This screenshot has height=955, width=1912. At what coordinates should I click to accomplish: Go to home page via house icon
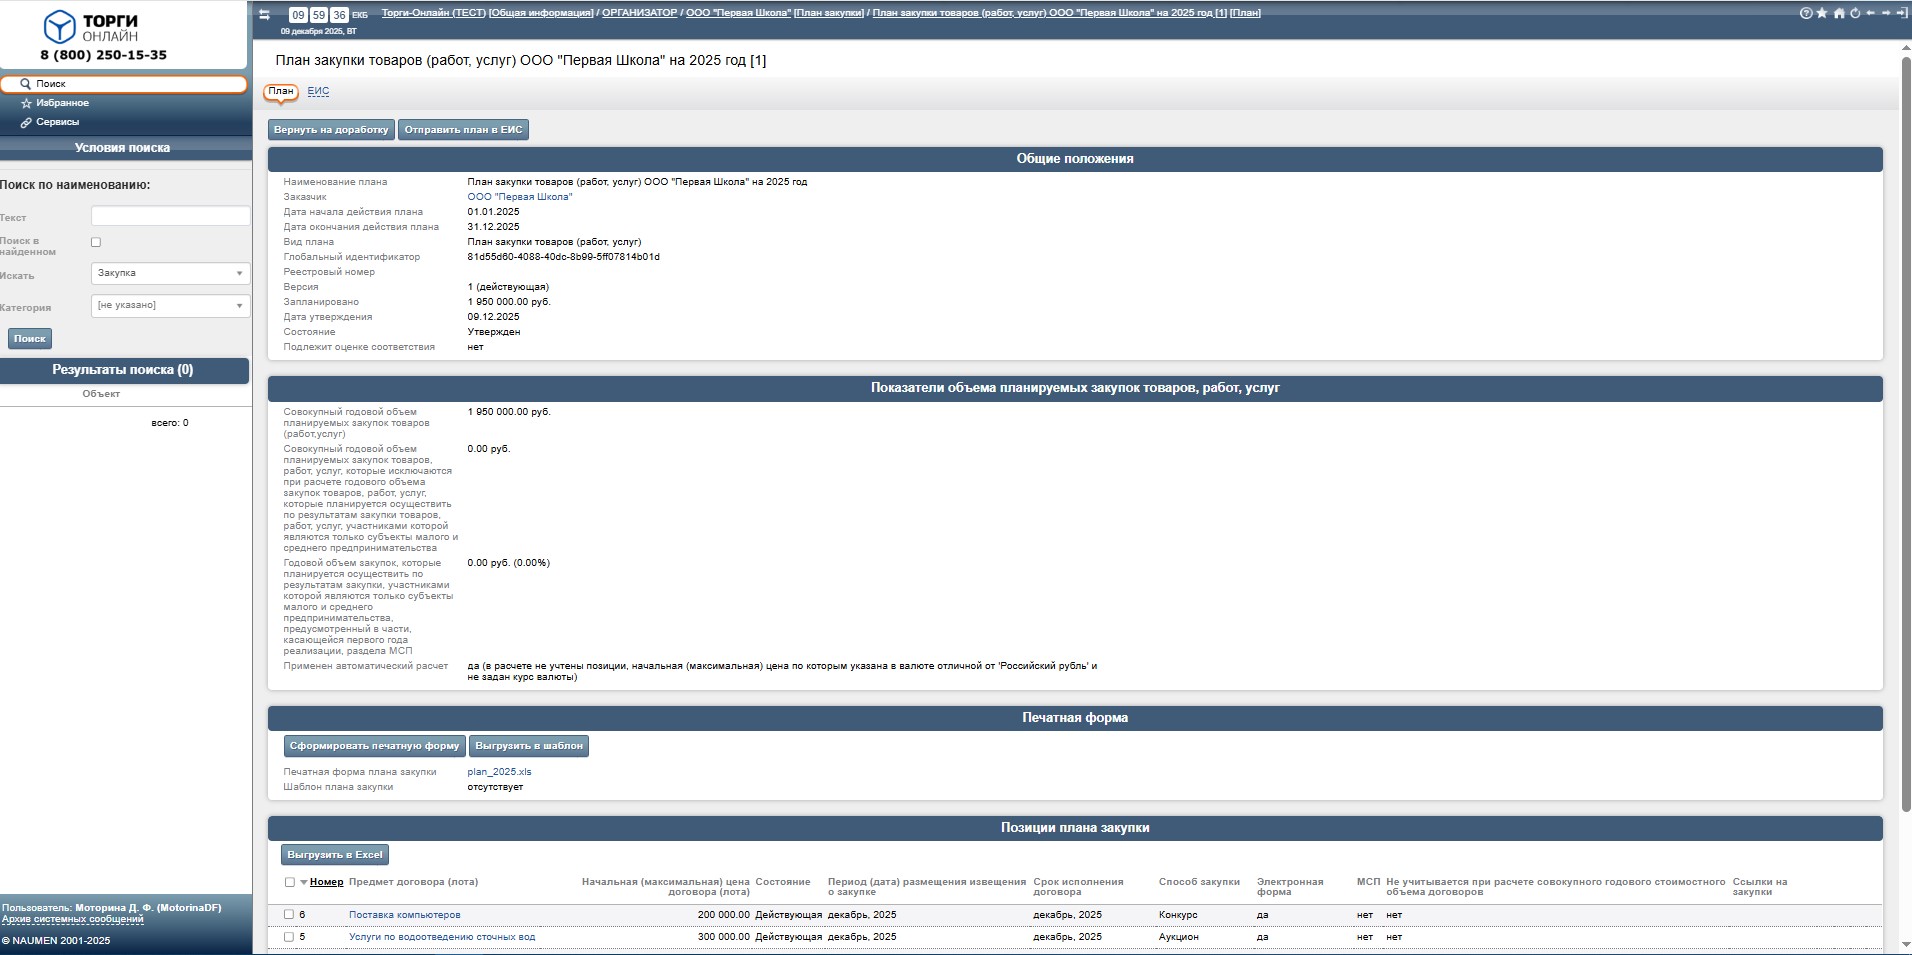[x=1838, y=13]
